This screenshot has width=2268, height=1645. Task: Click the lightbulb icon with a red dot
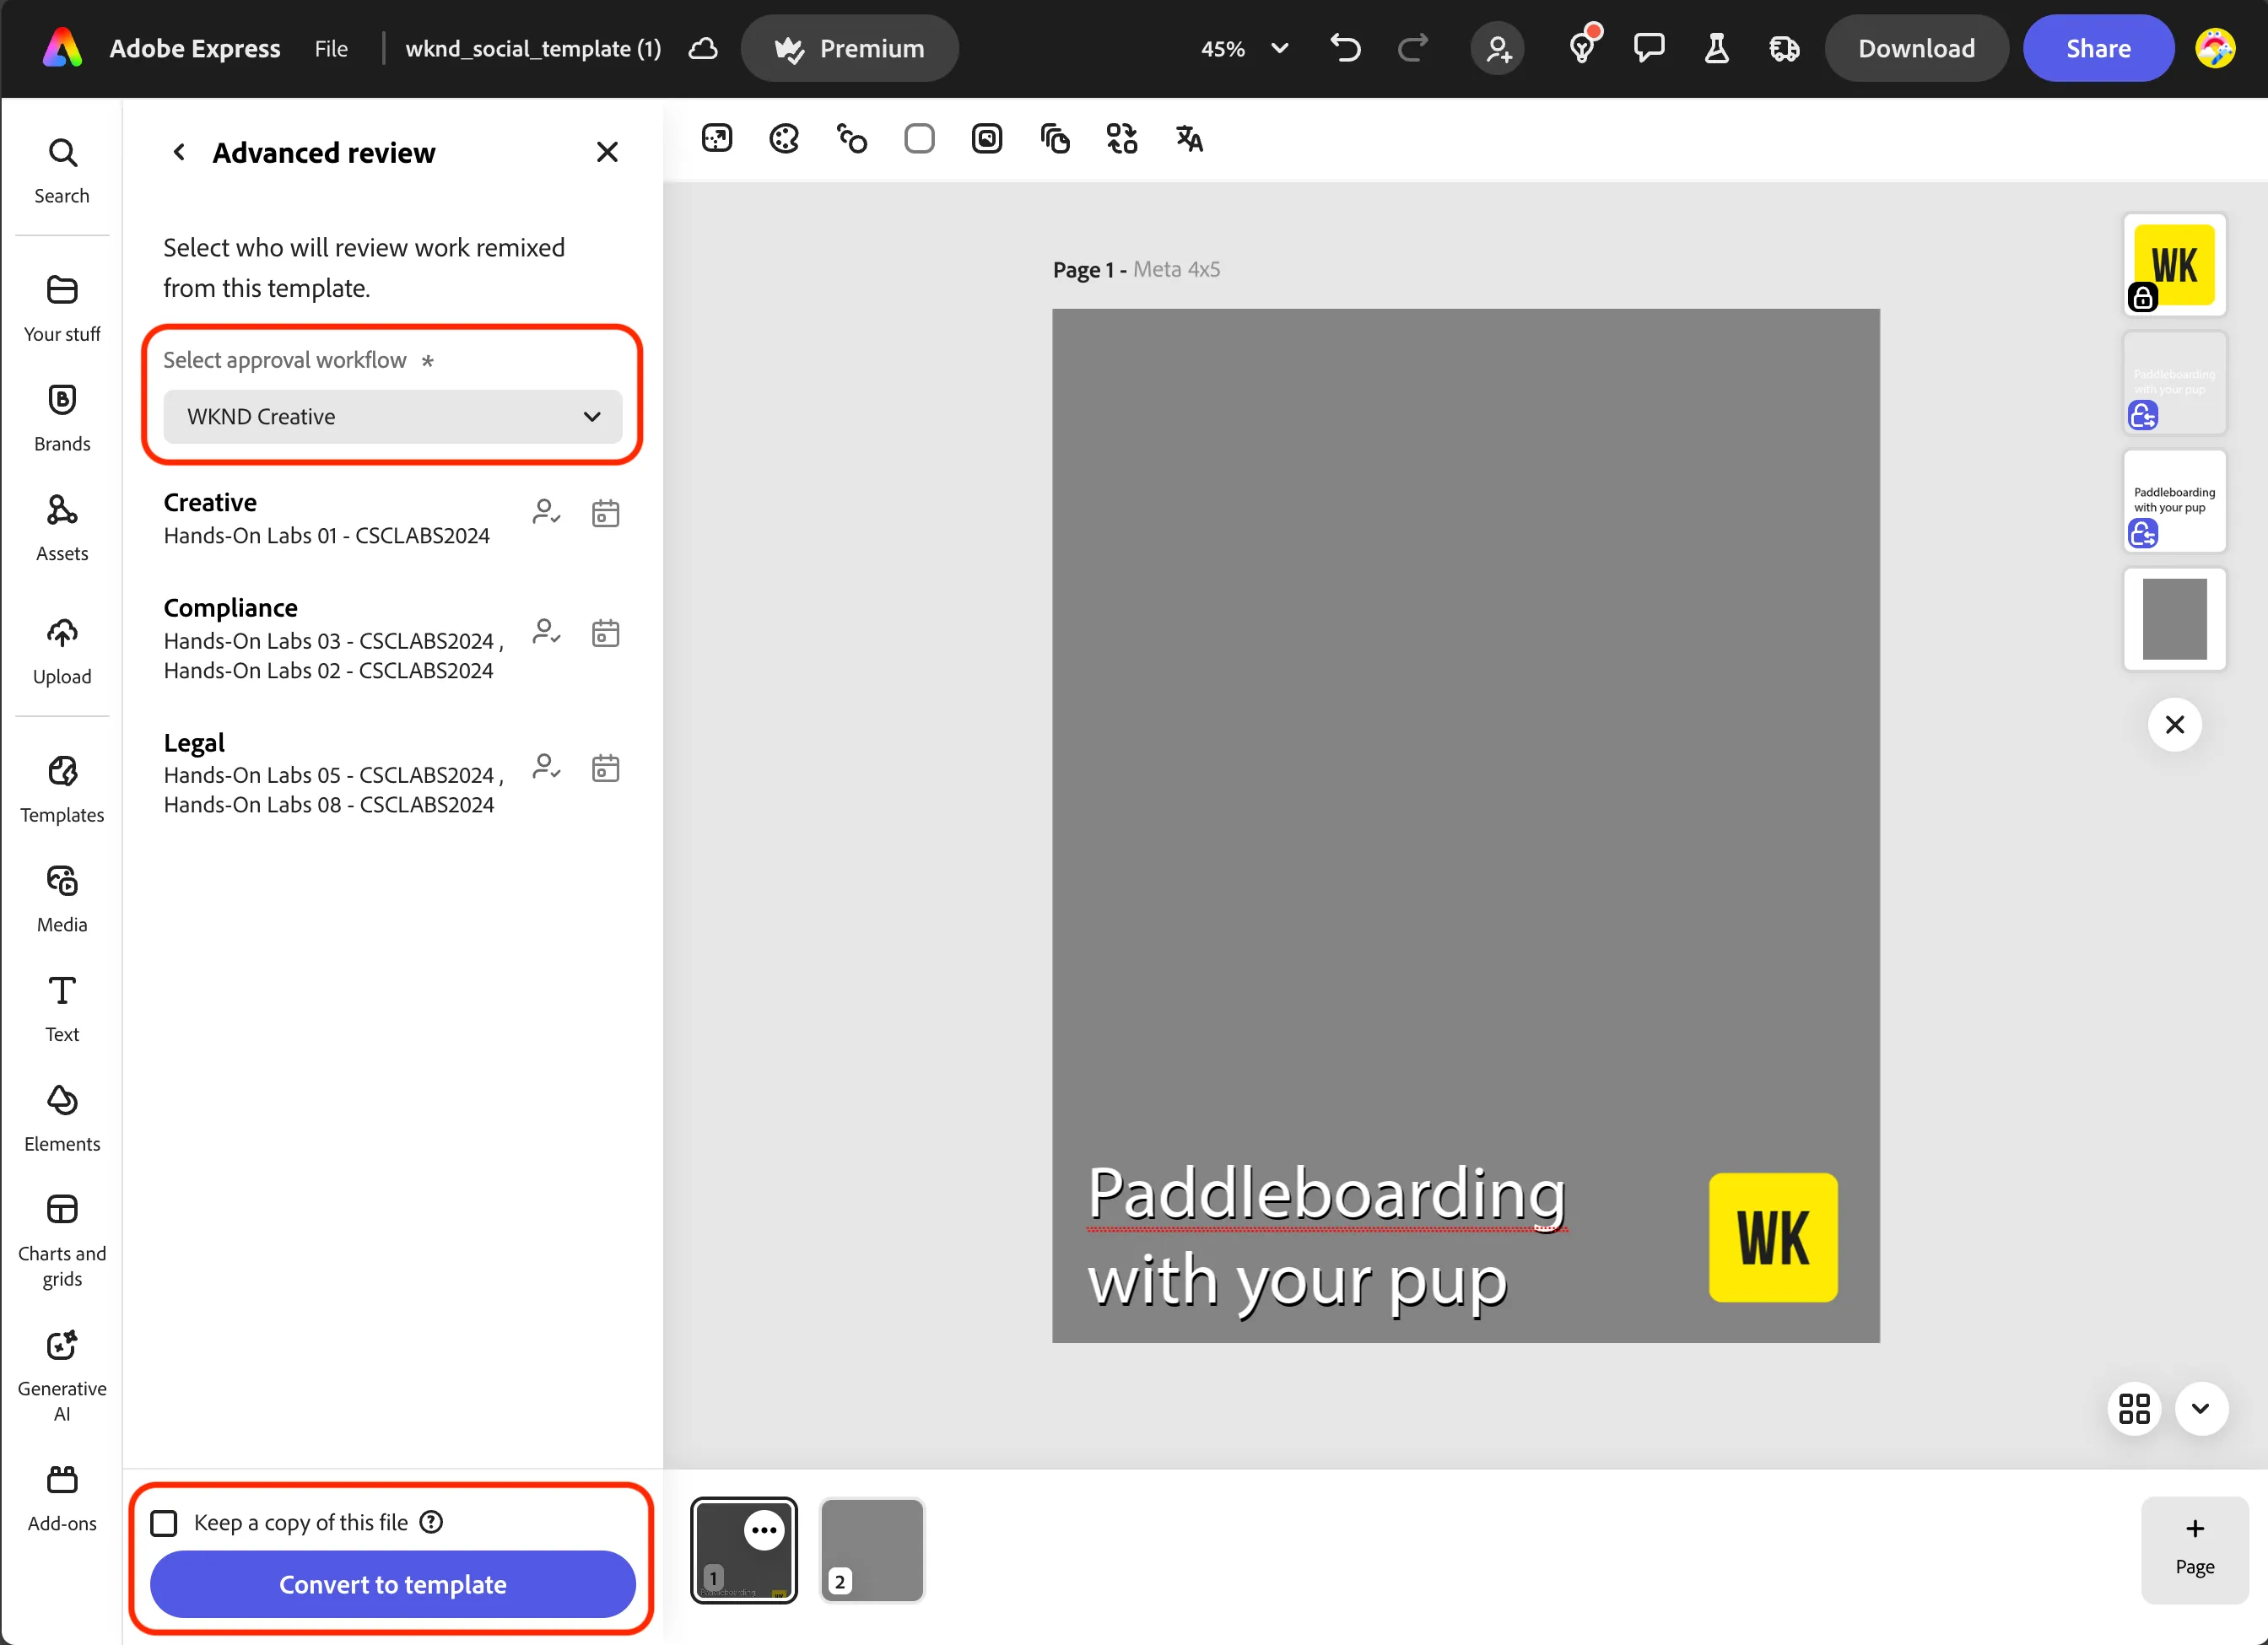[x=1583, y=46]
